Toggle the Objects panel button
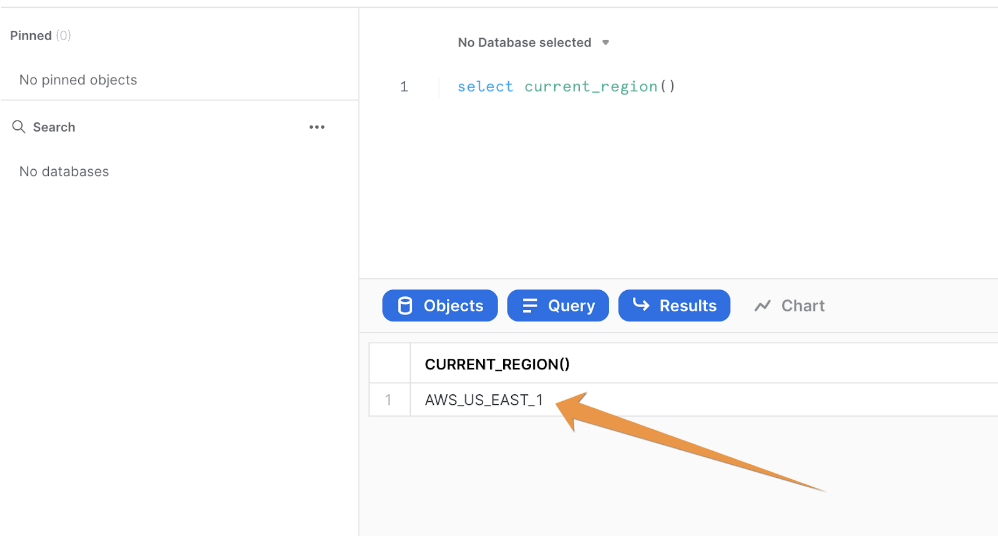 pyautogui.click(x=440, y=306)
